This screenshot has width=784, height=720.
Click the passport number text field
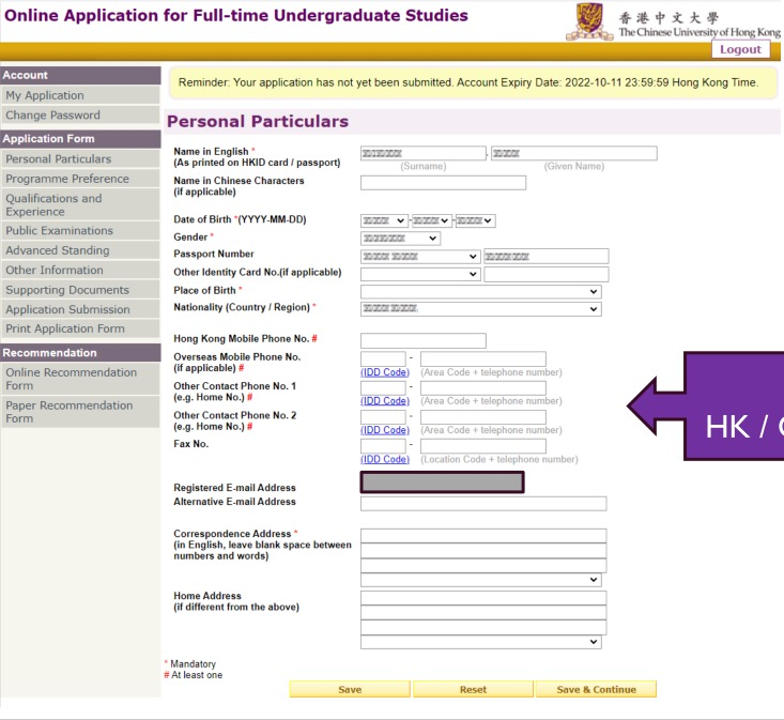coord(546,256)
